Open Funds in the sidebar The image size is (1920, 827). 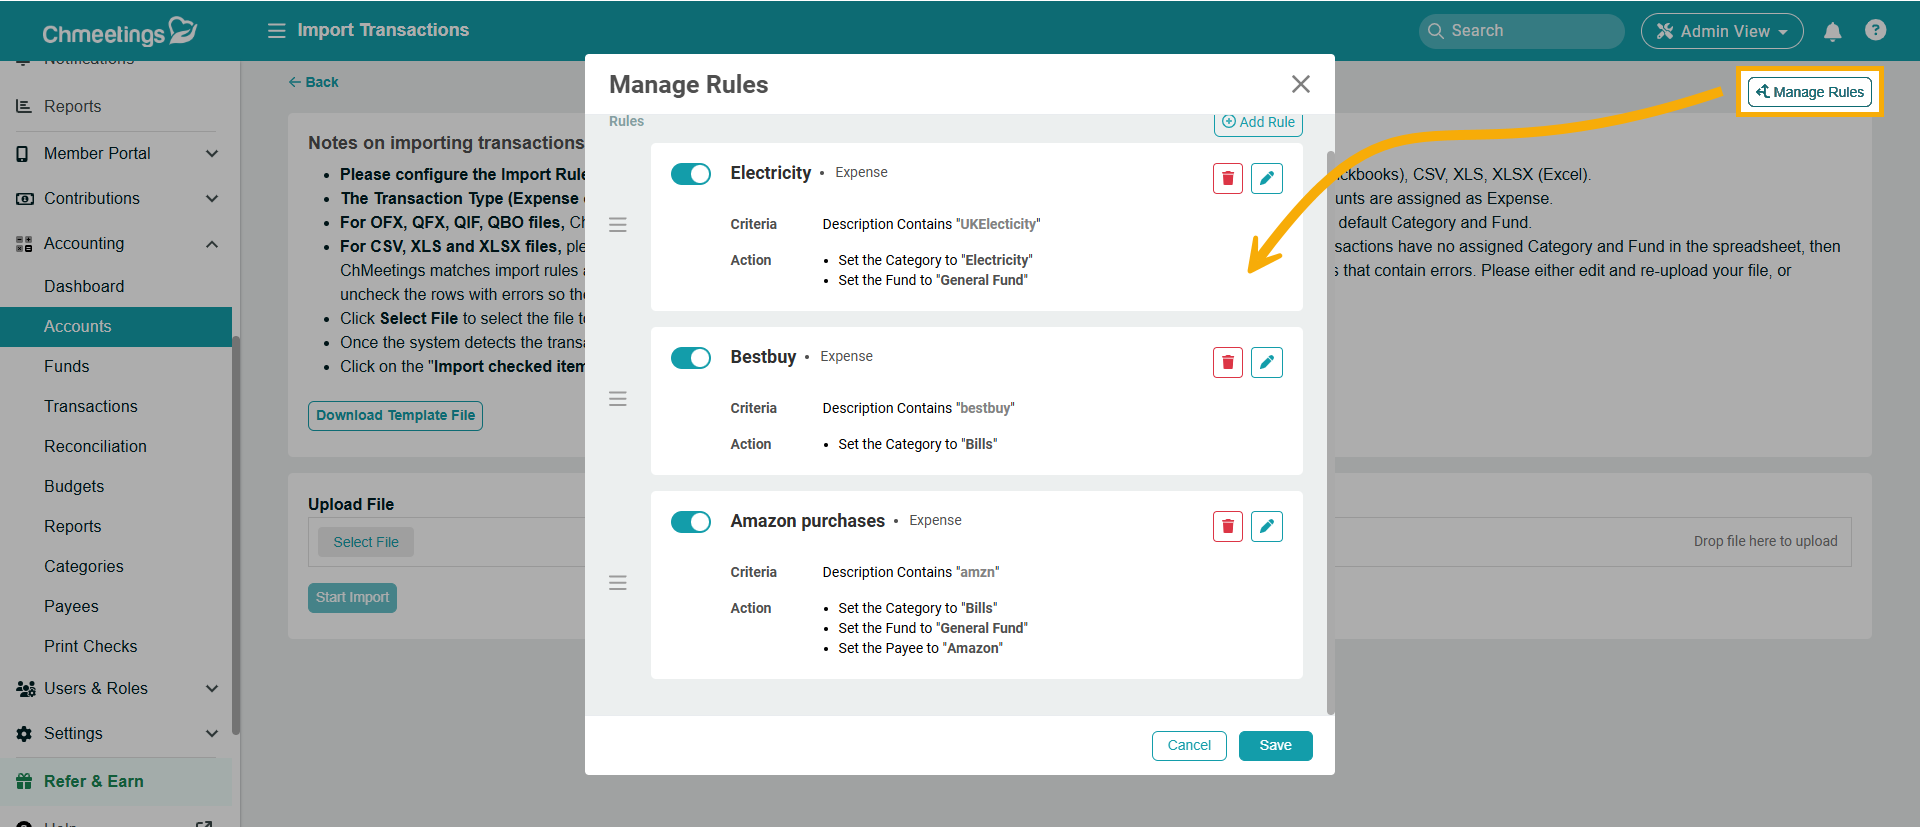pos(66,366)
